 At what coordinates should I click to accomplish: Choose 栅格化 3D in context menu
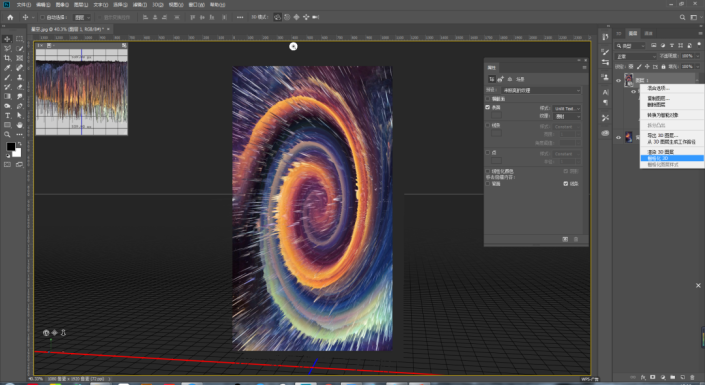coord(672,158)
